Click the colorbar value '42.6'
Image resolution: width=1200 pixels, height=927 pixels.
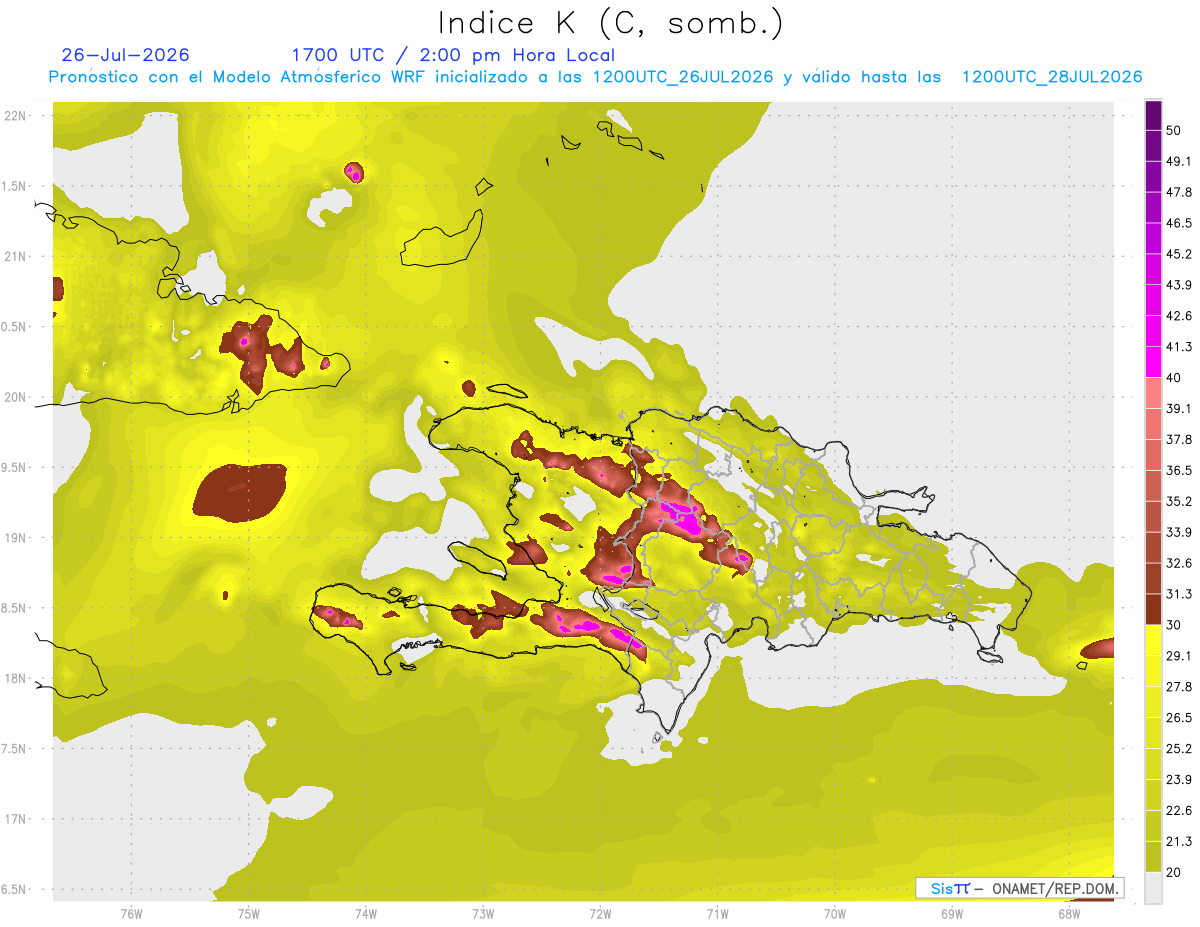point(1179,316)
